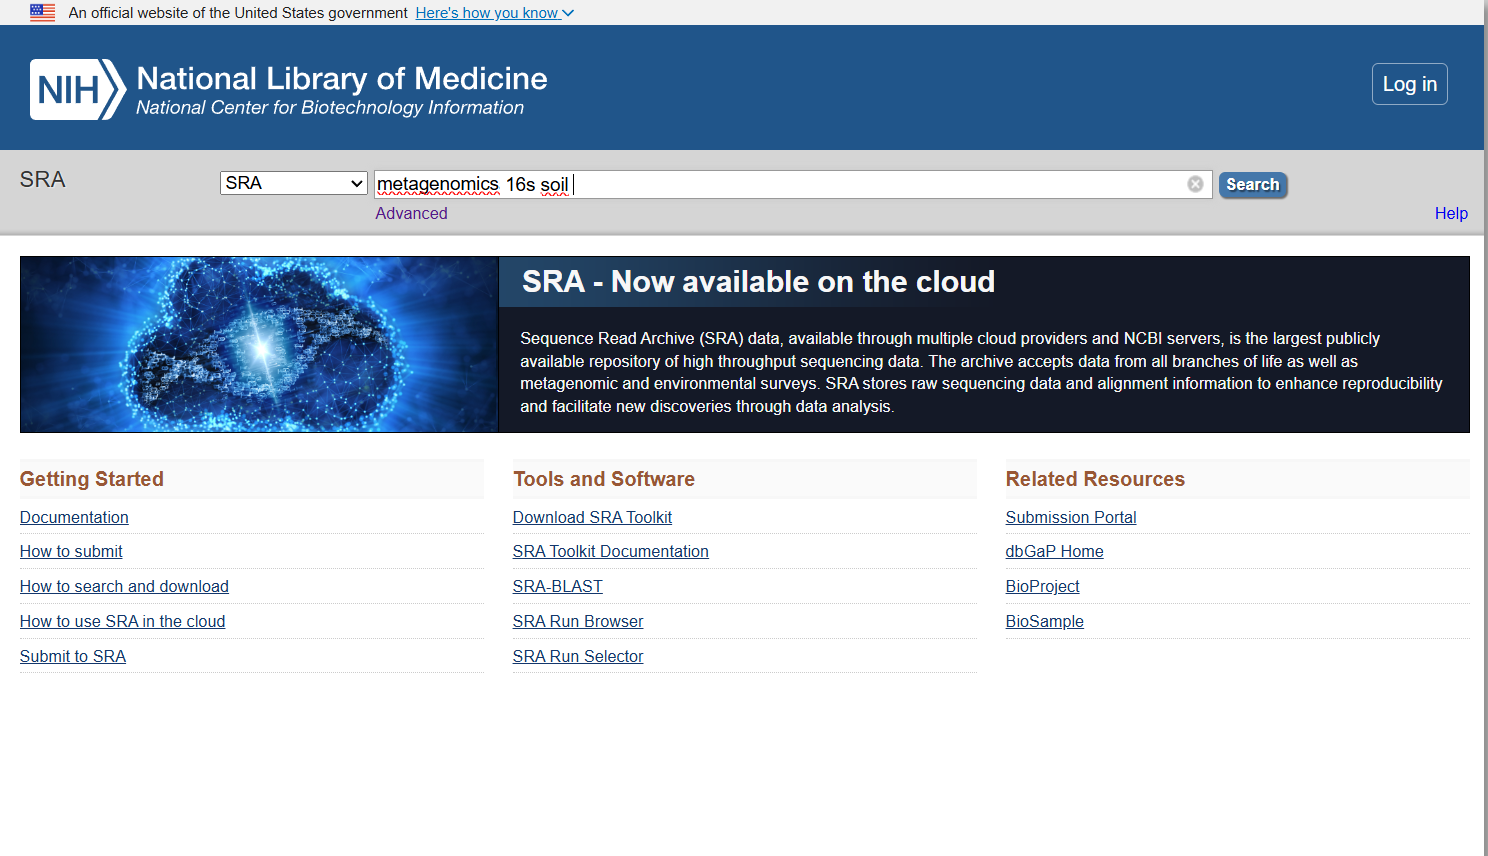Click the Search button
The image size is (1488, 856).
pos(1252,184)
